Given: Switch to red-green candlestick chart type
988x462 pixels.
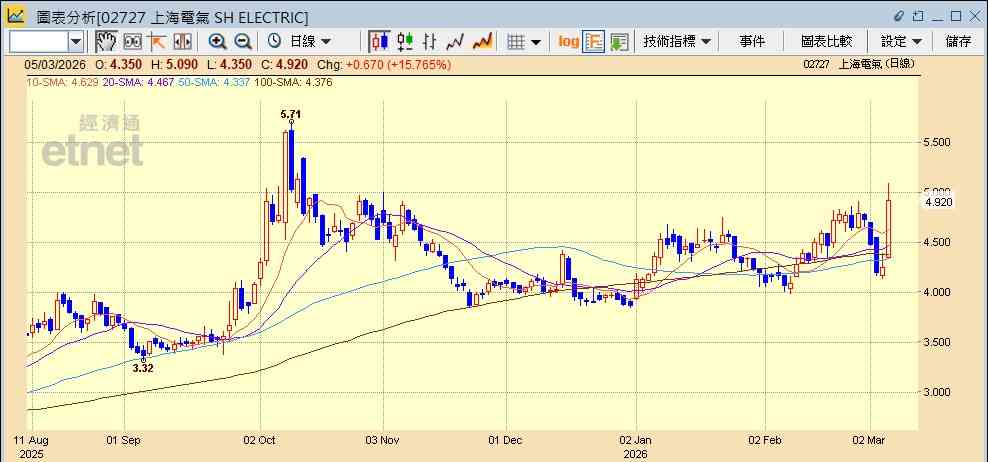Looking at the screenshot, I should 405,42.
